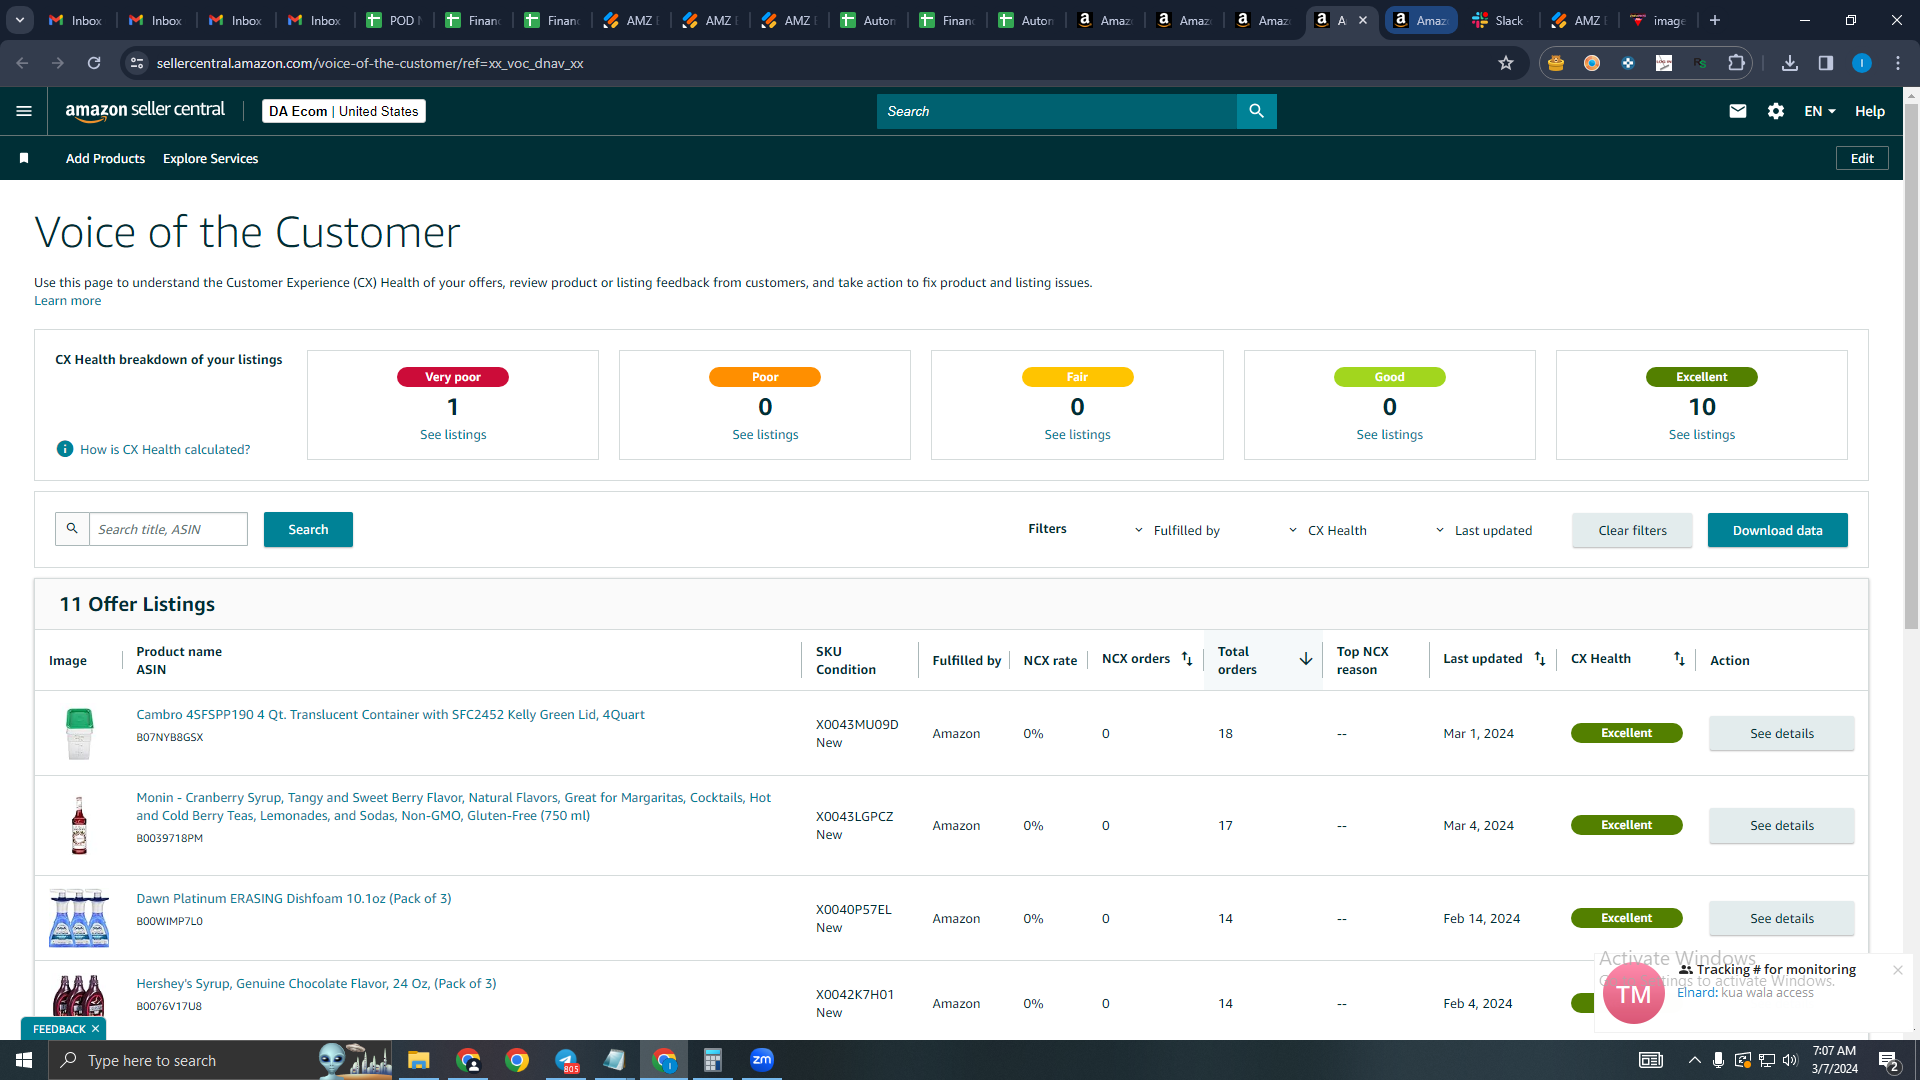Open File Explorer from taskbar
The image size is (1920, 1080).
(x=418, y=1060)
